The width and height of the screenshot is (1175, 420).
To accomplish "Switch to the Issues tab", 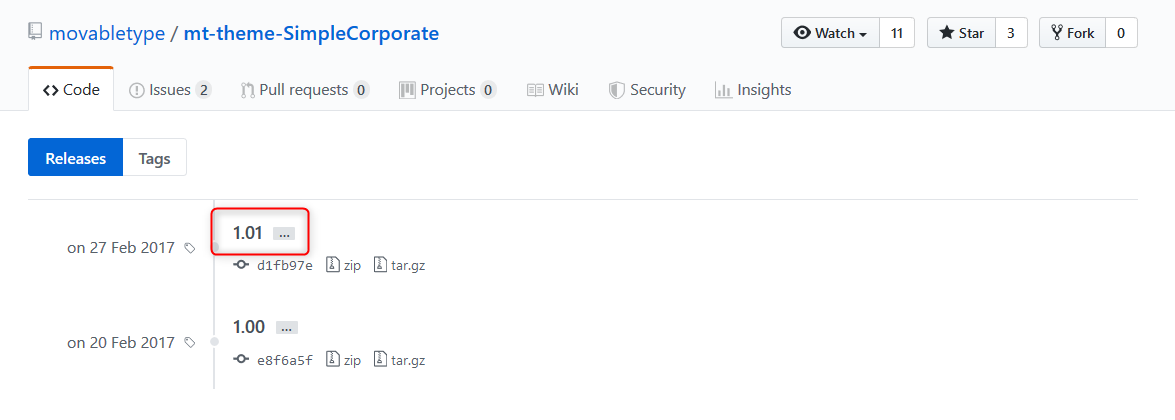I will pos(170,90).
